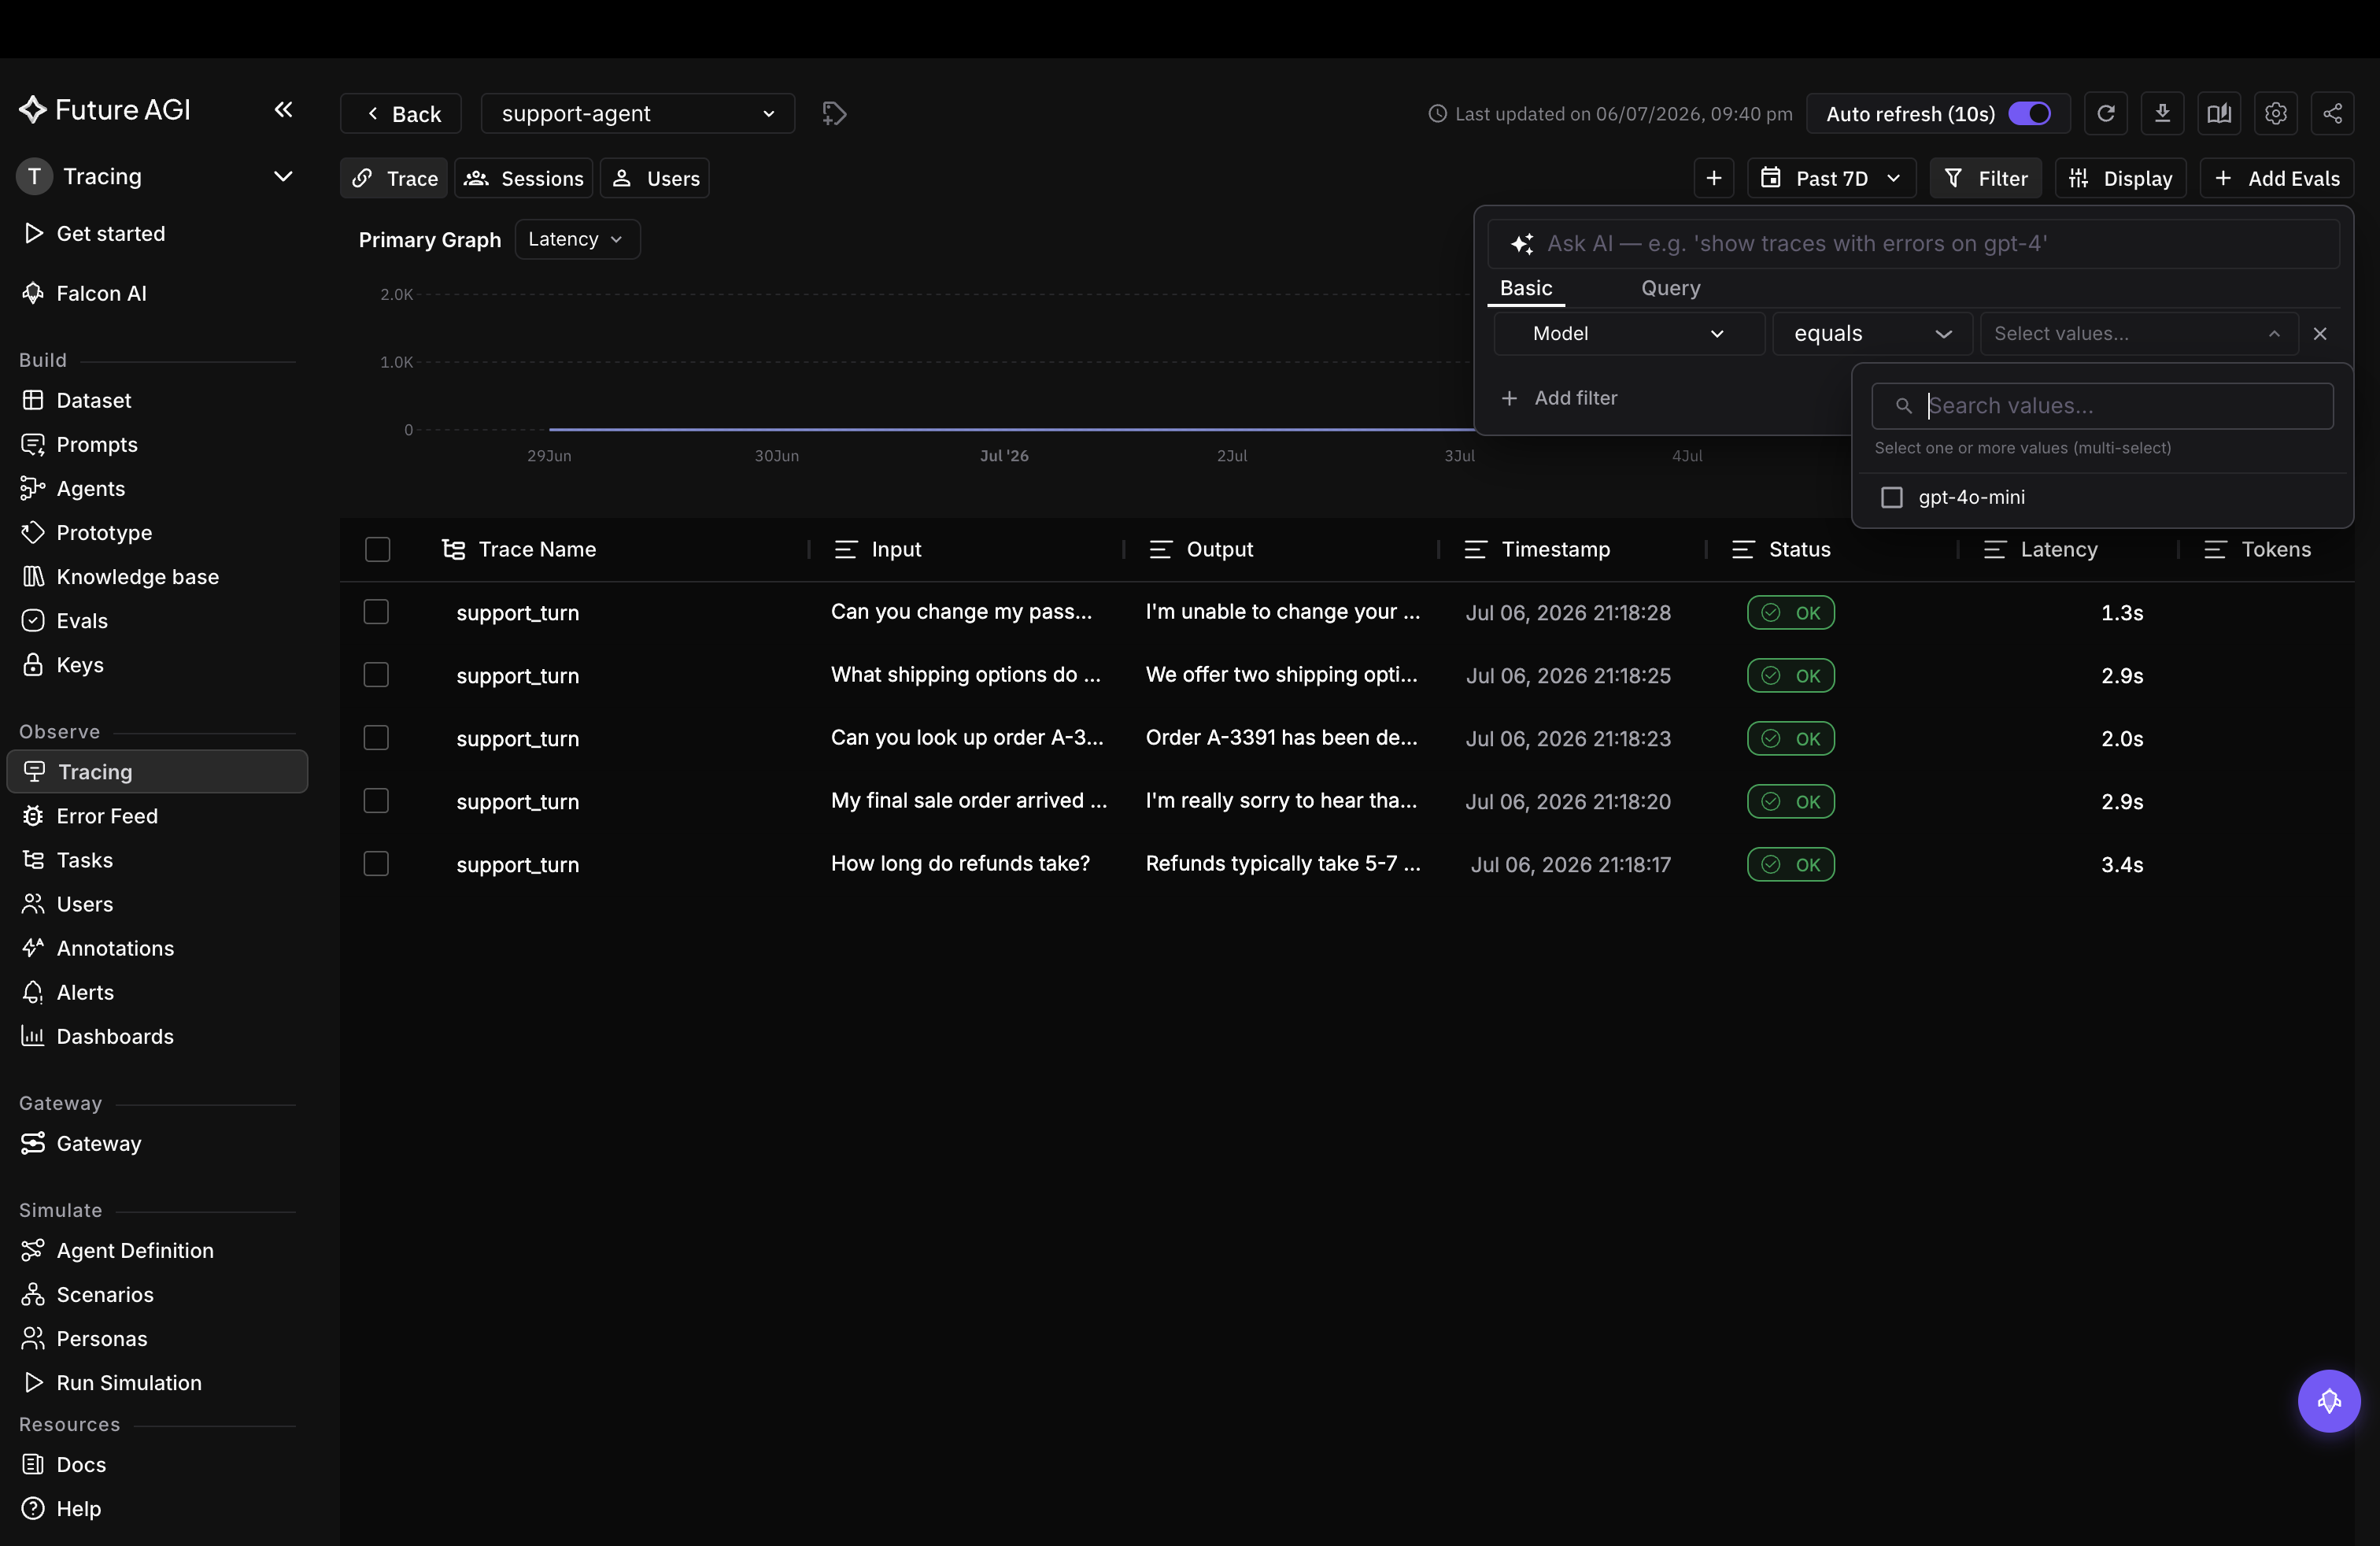This screenshot has width=2380, height=1546.
Task: Open Evals in the sidebar
Action: pos(81,620)
